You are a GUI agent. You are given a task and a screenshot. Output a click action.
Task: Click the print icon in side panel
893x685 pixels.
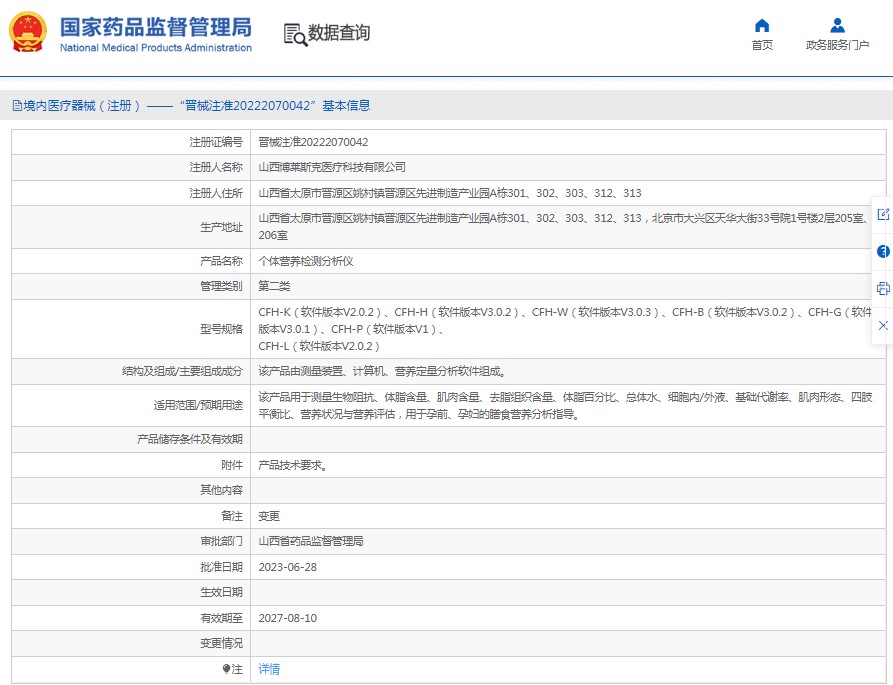pyautogui.click(x=883, y=288)
